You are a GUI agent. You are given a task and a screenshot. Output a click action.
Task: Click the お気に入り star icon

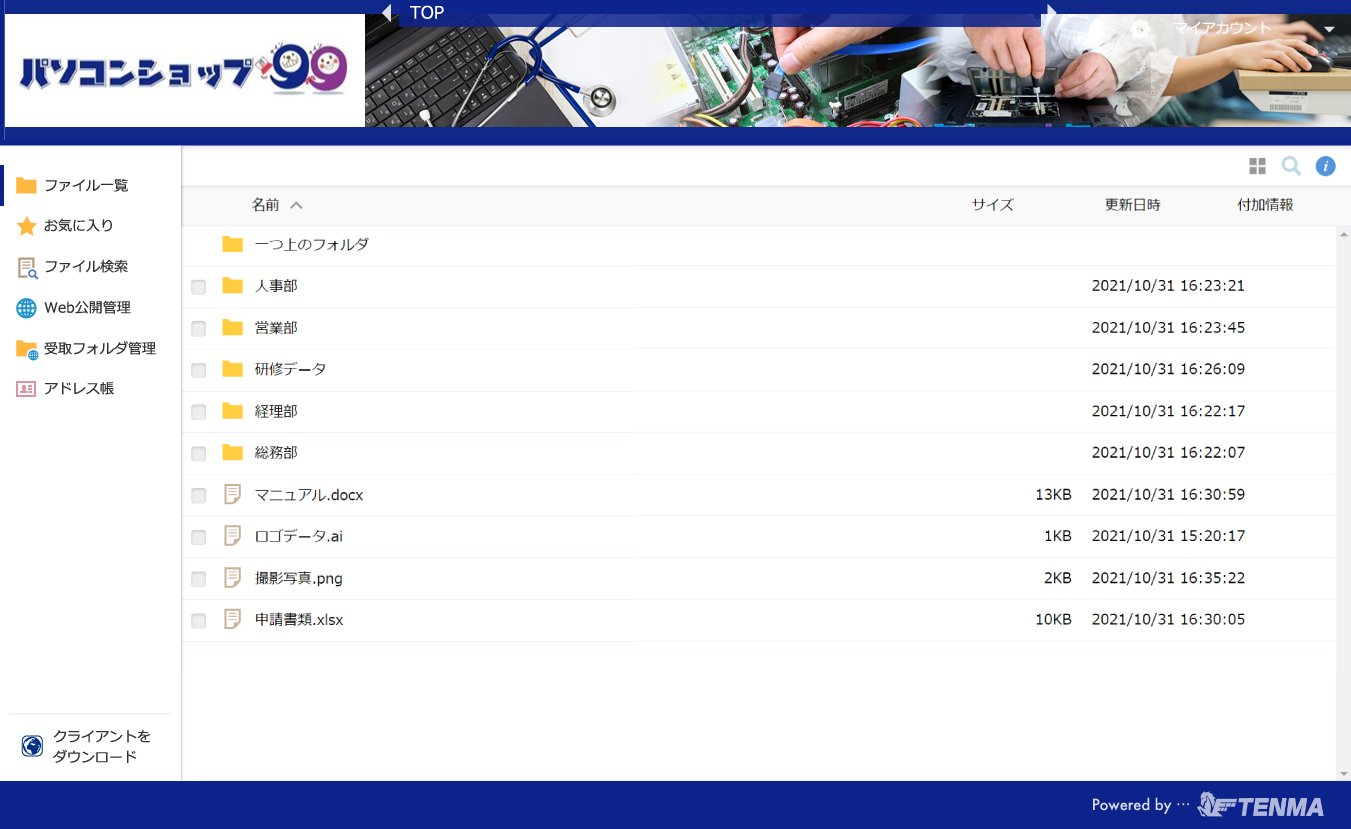[x=27, y=226]
